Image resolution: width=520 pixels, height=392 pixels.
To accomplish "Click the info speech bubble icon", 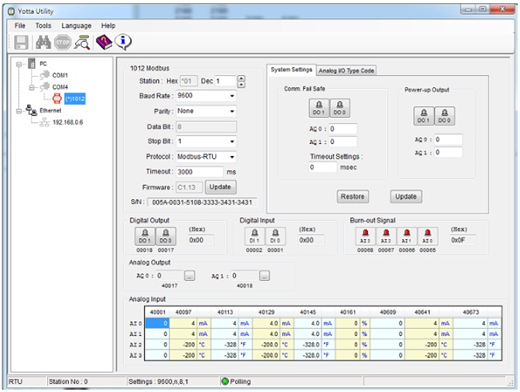I will click(123, 42).
